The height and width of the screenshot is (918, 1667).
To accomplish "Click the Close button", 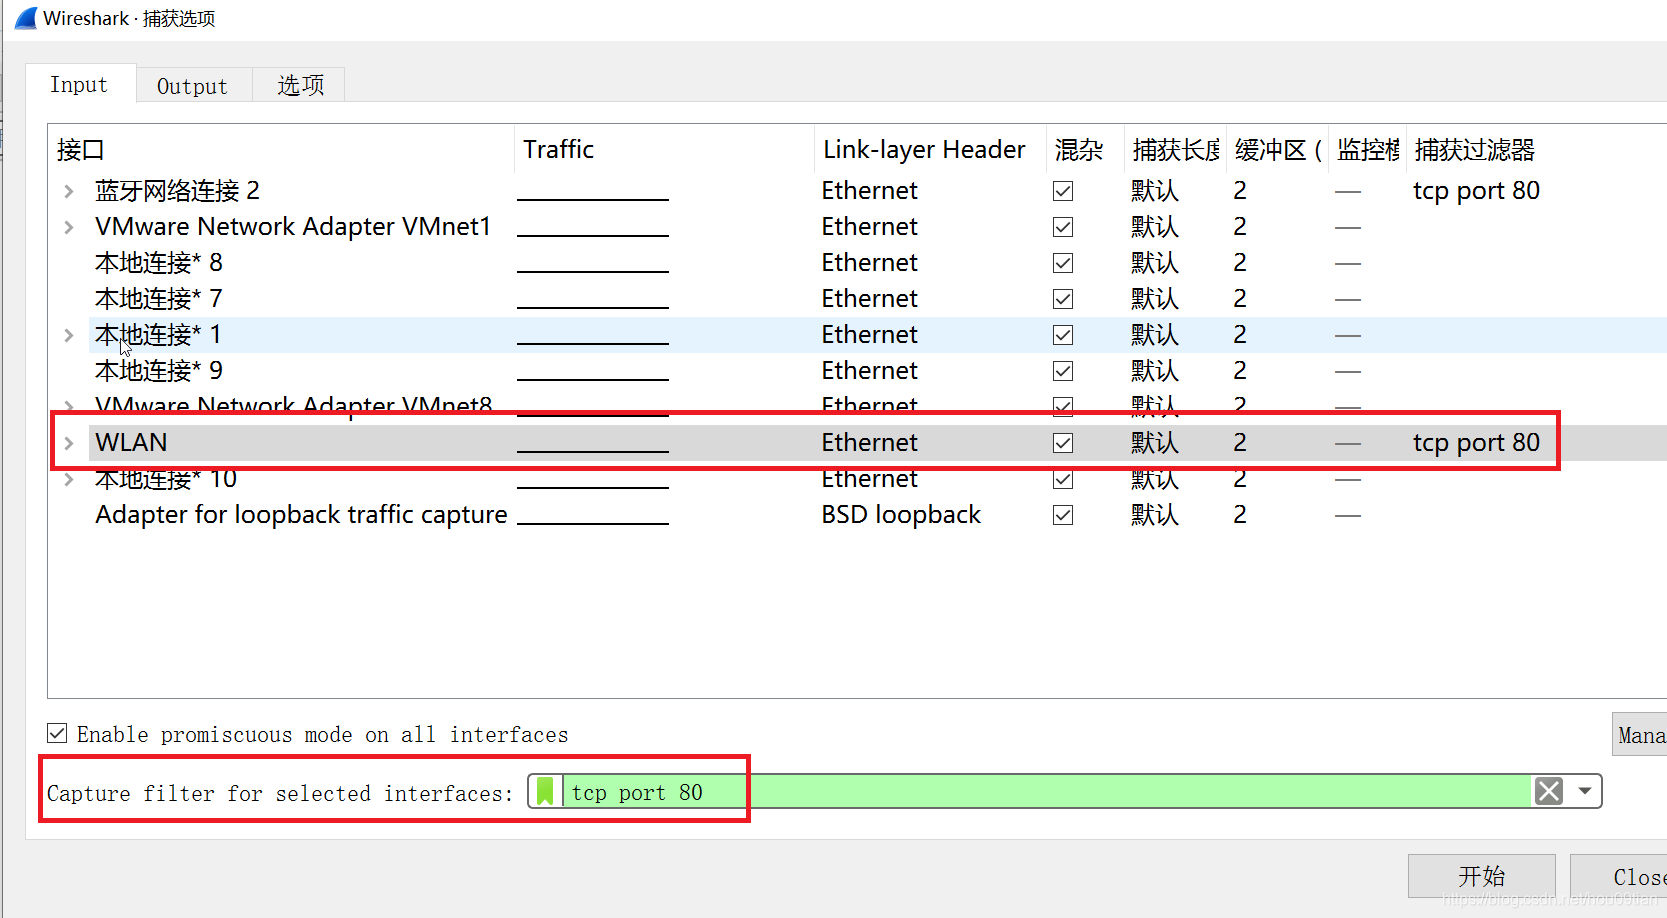I will [x=1619, y=876].
